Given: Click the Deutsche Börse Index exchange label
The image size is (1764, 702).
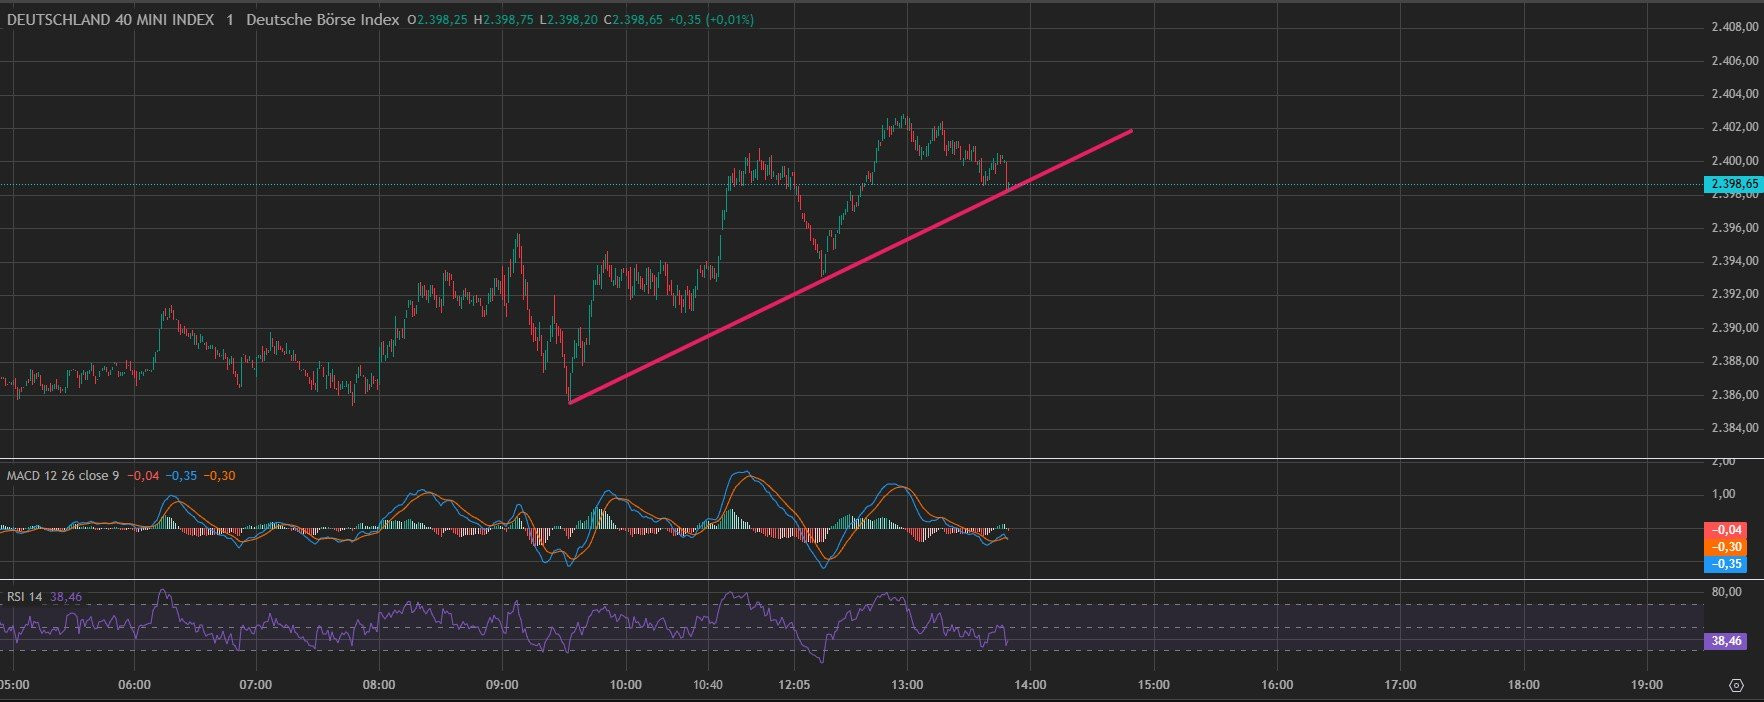Looking at the screenshot, I should 322,20.
